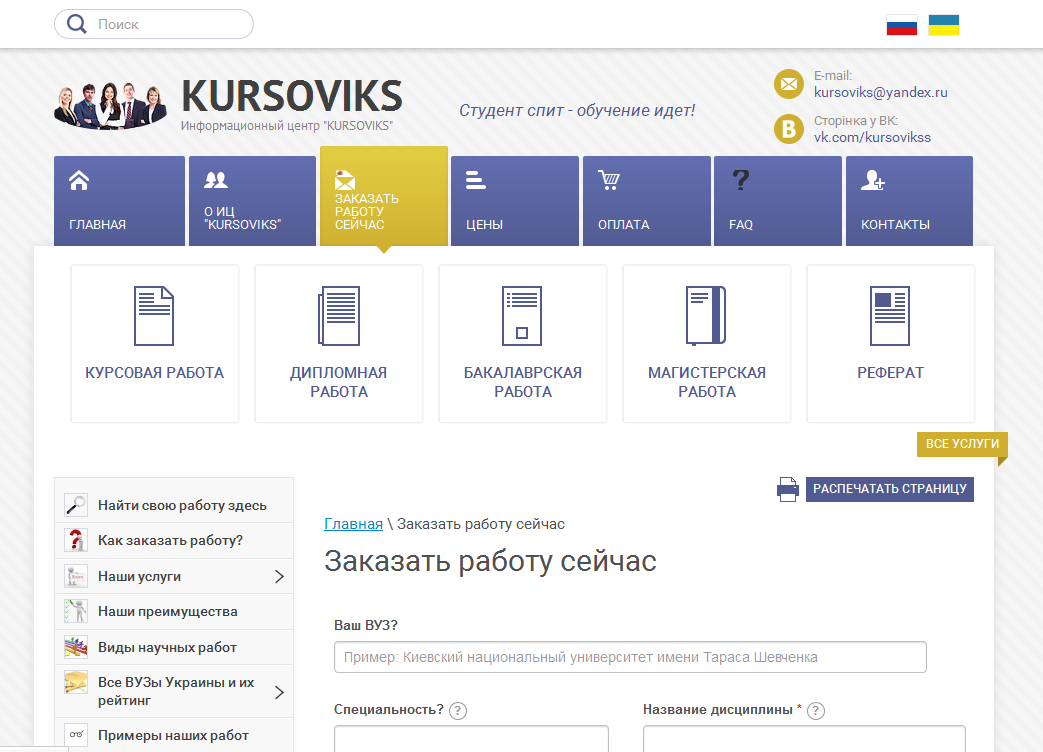
Task: Switch to Russian flag language
Action: [901, 25]
